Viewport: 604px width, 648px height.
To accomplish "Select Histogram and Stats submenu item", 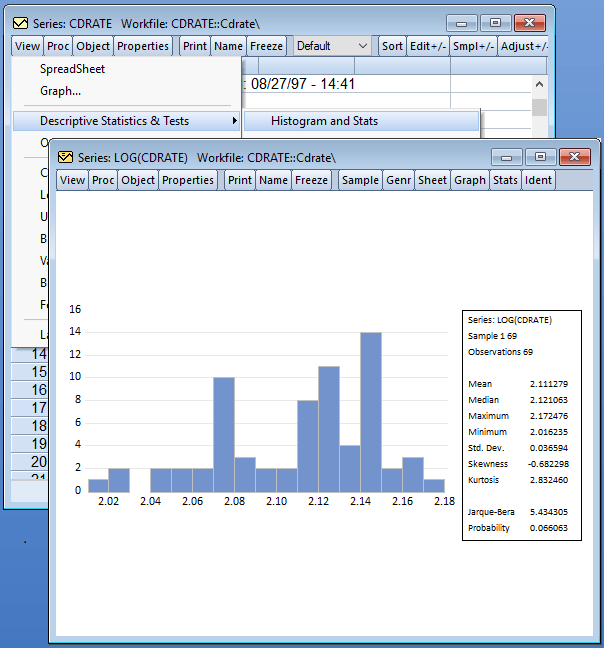I will tap(324, 121).
